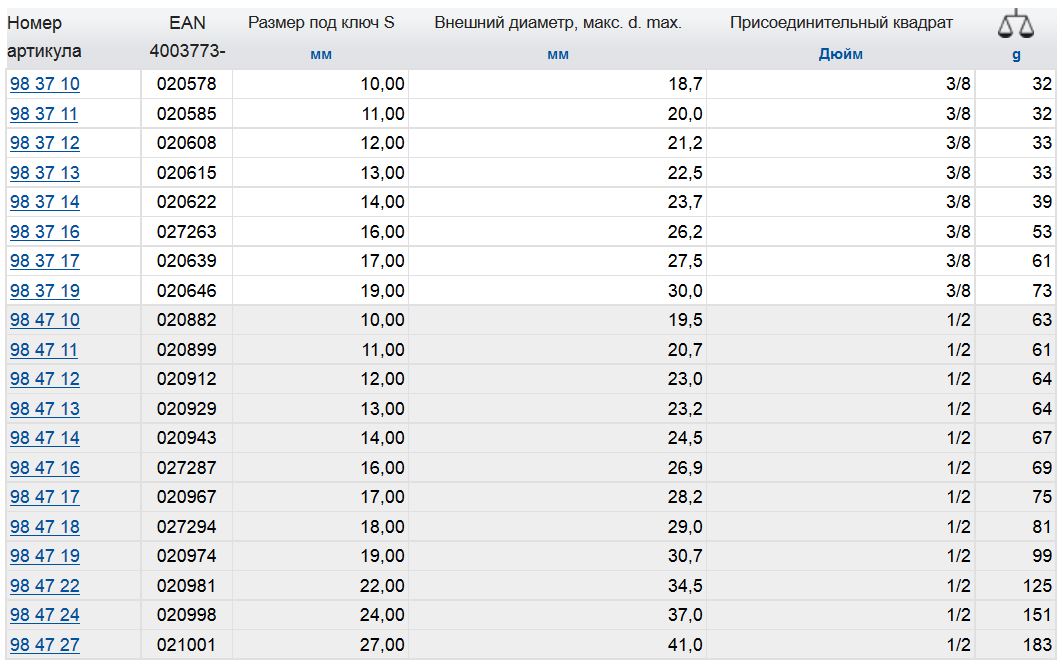The height and width of the screenshot is (667, 1062).
Task: Open article link 98 37 14
Action: 45,202
